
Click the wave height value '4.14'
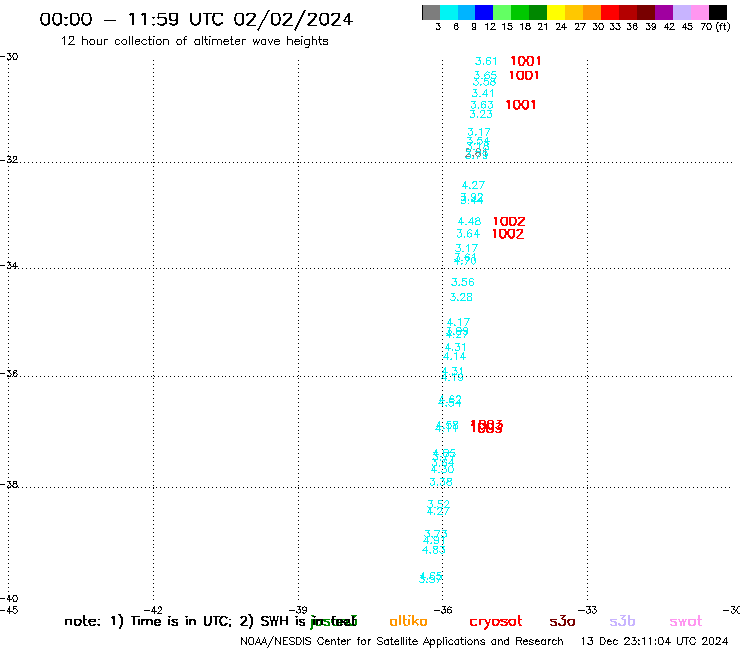[454, 356]
